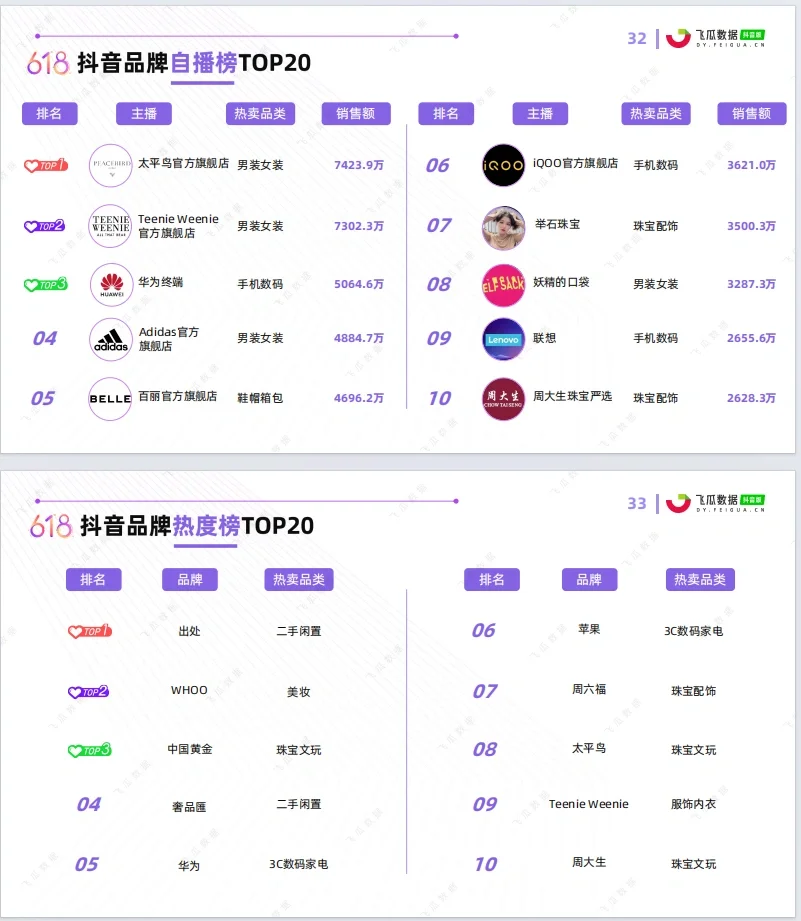Click the ELFSACK pink logo avatar
This screenshot has height=921, width=801.
pyautogui.click(x=503, y=285)
